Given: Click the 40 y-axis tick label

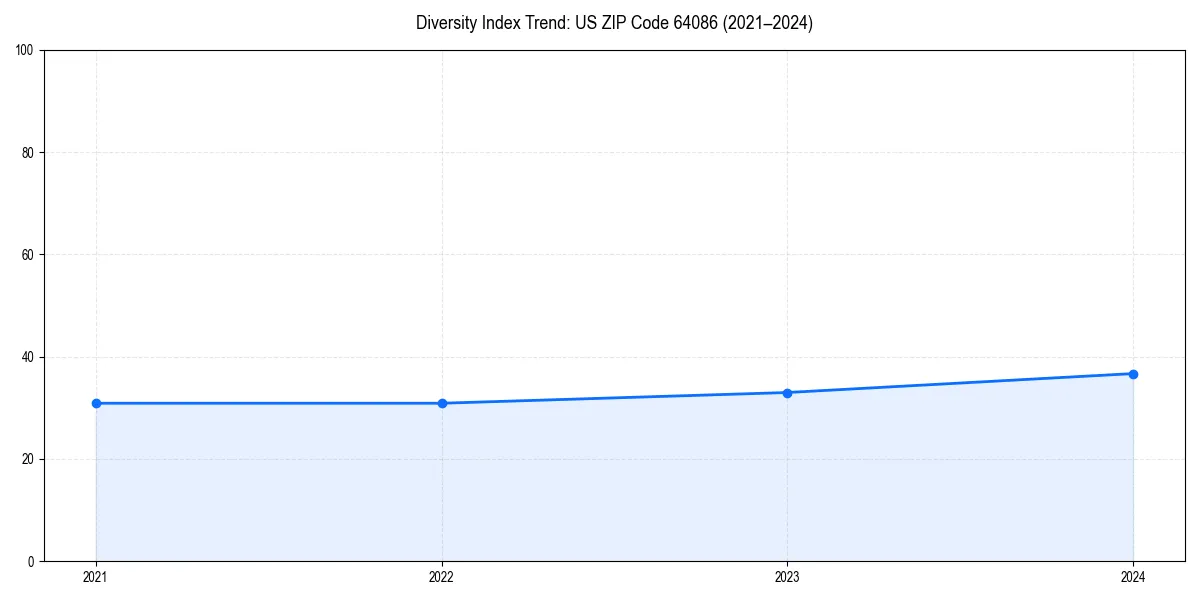Looking at the screenshot, I should click(27, 354).
